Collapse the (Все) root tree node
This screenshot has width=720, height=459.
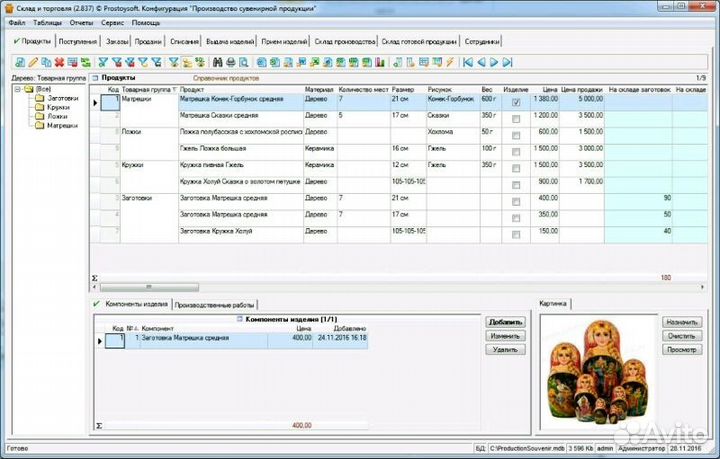17,89
